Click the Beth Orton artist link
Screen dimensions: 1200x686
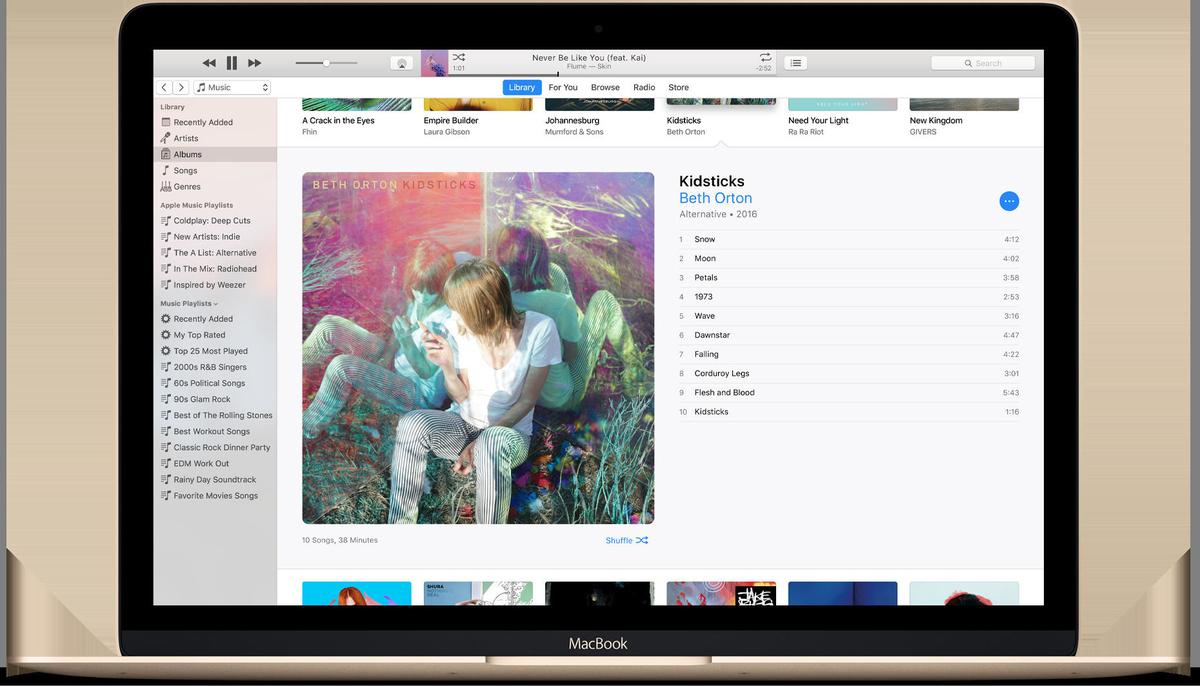click(x=715, y=198)
